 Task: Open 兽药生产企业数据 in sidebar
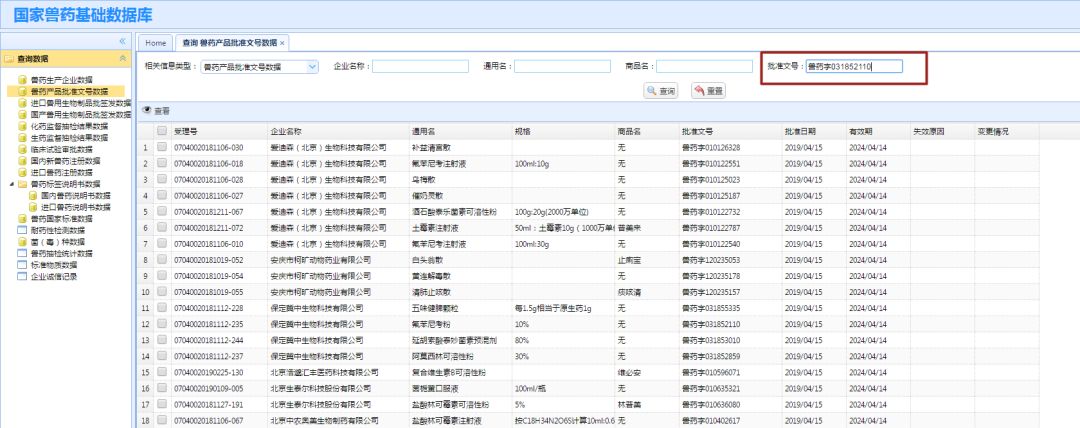click(61, 79)
